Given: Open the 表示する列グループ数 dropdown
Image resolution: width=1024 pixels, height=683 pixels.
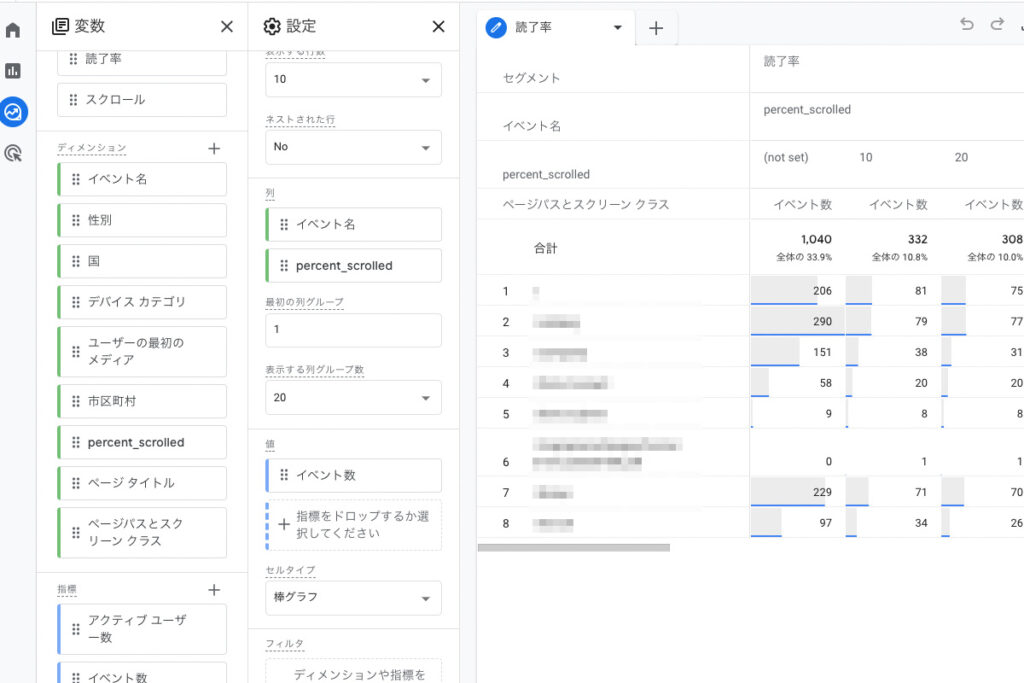Looking at the screenshot, I should pos(353,398).
